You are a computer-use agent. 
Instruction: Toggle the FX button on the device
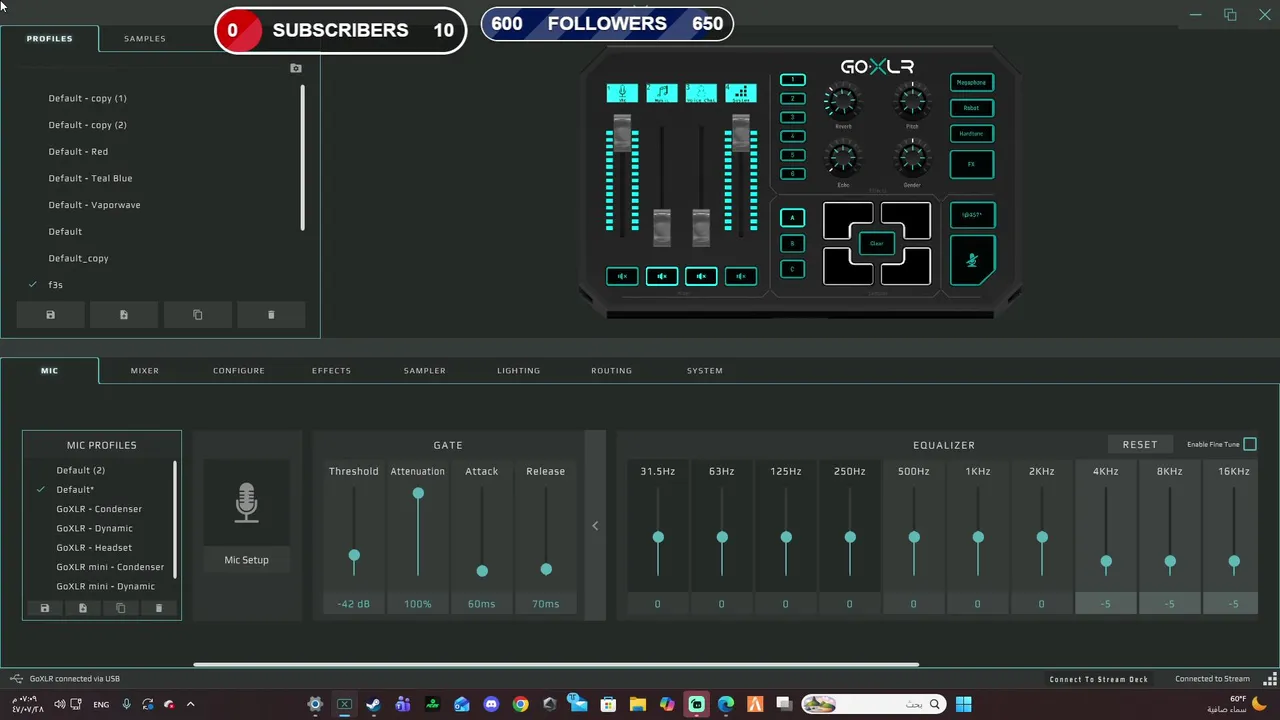[972, 164]
